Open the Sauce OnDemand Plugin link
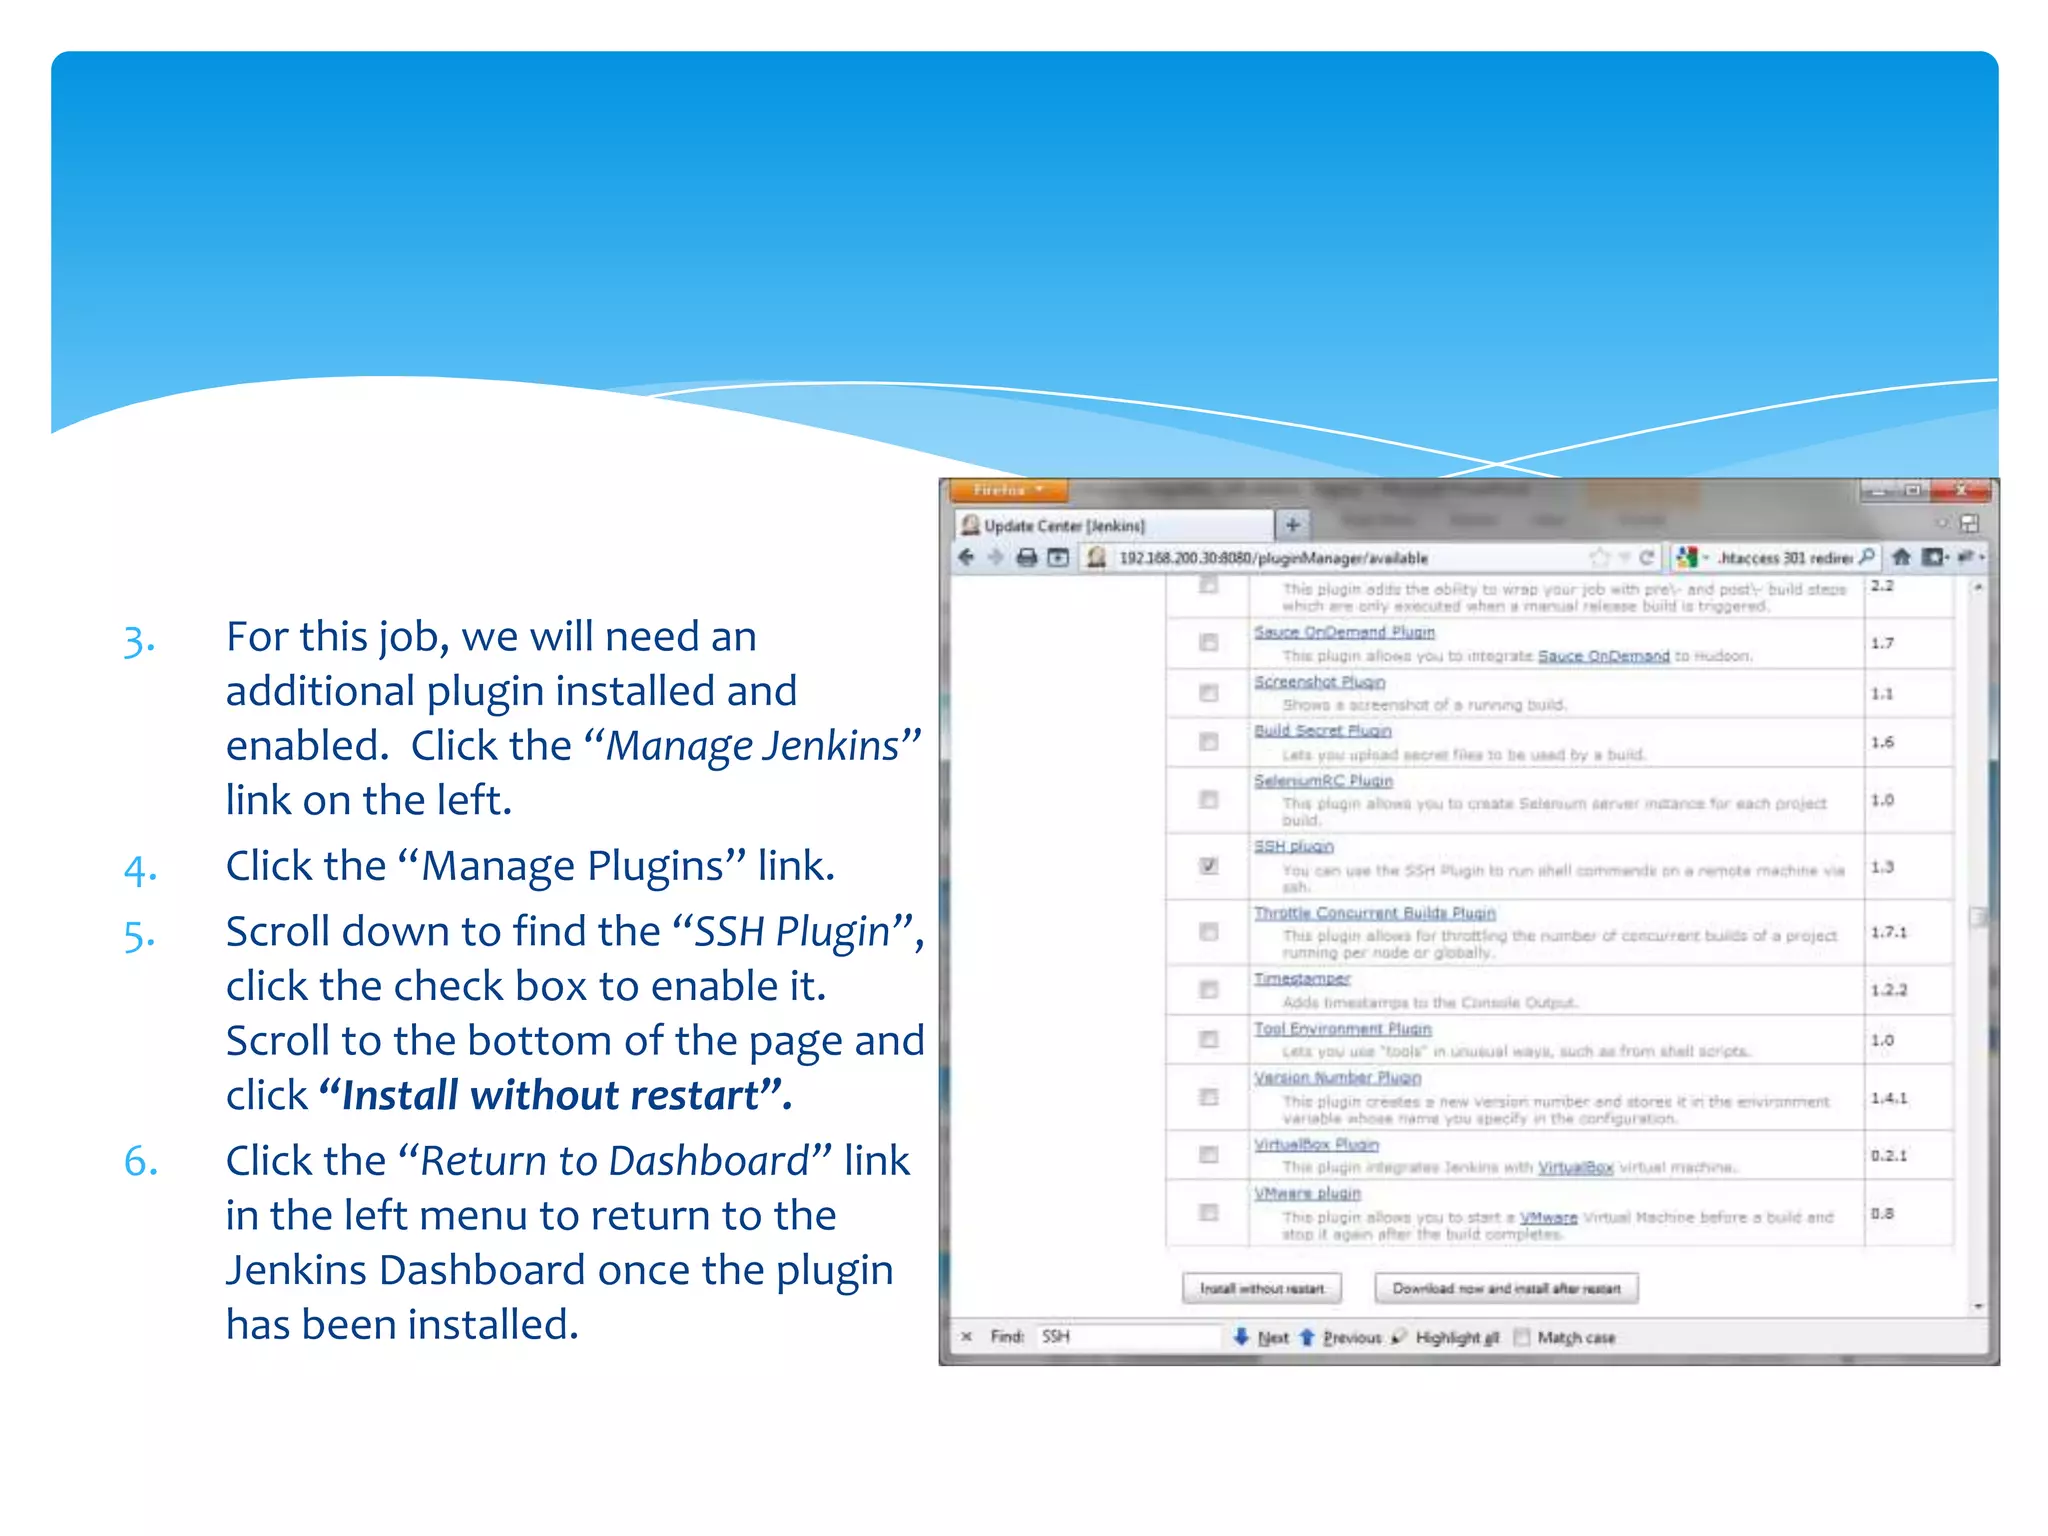This screenshot has width=2048, height=1536. (1344, 632)
